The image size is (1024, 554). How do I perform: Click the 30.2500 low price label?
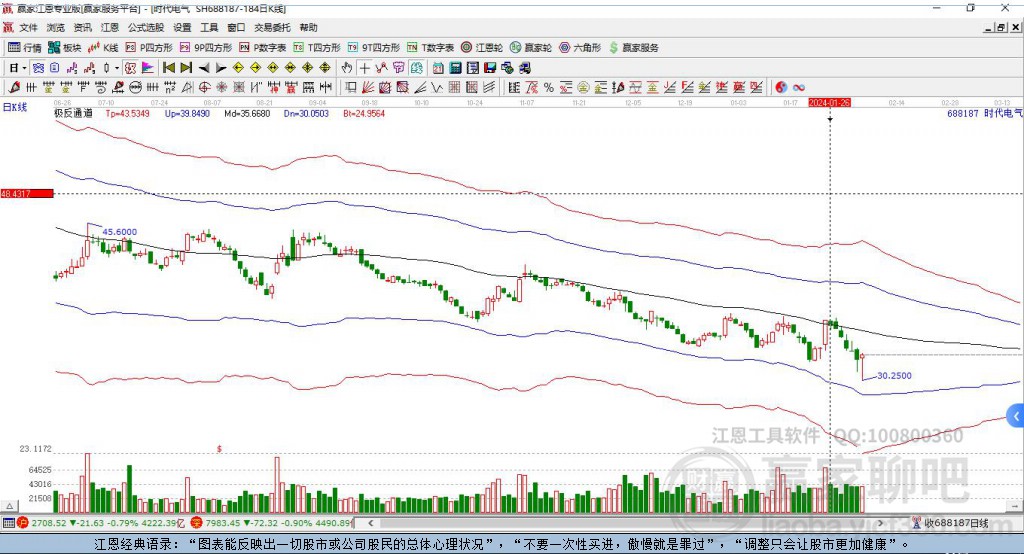(x=895, y=376)
